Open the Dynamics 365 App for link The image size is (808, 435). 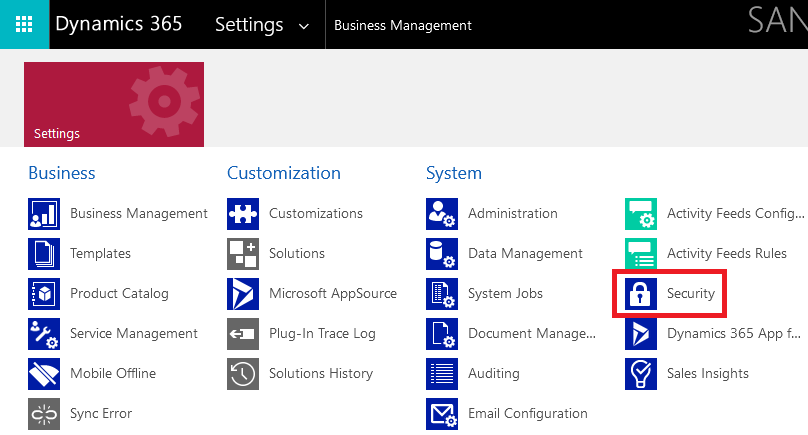(x=734, y=333)
